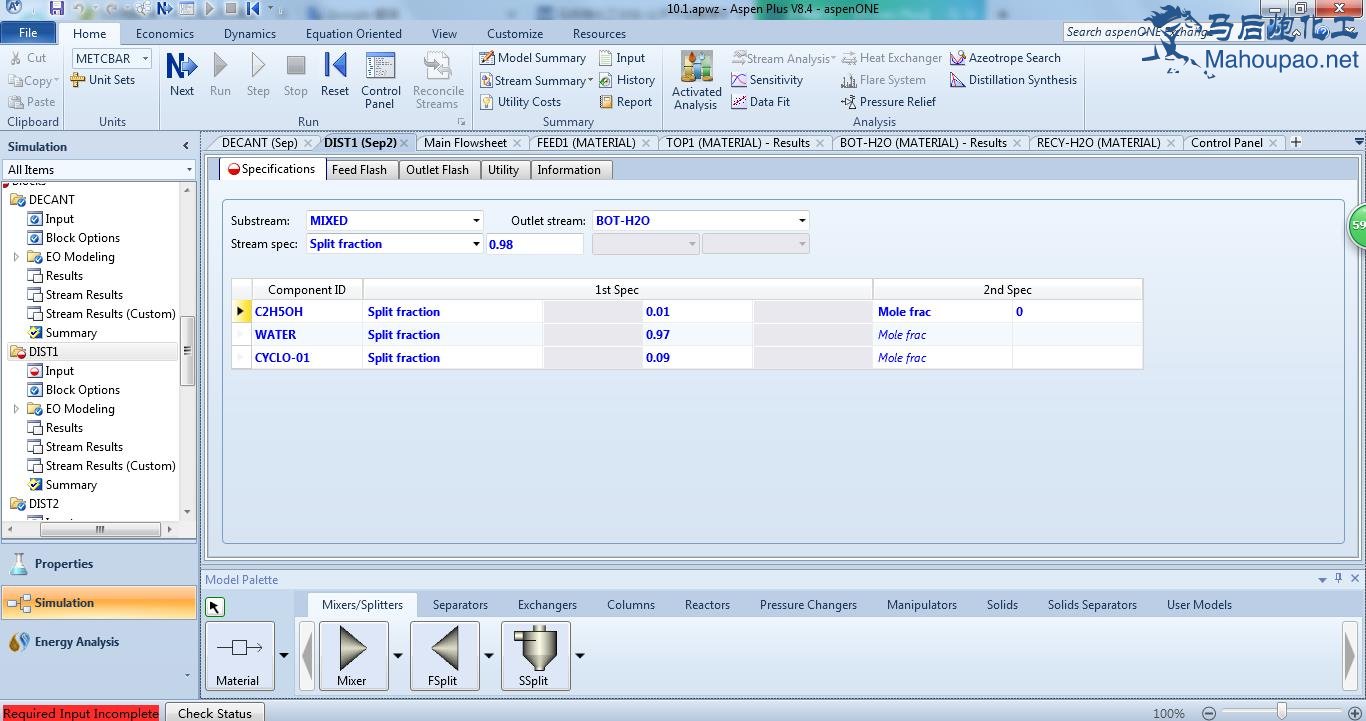Switch to Main Flowsheet tab

[465, 143]
